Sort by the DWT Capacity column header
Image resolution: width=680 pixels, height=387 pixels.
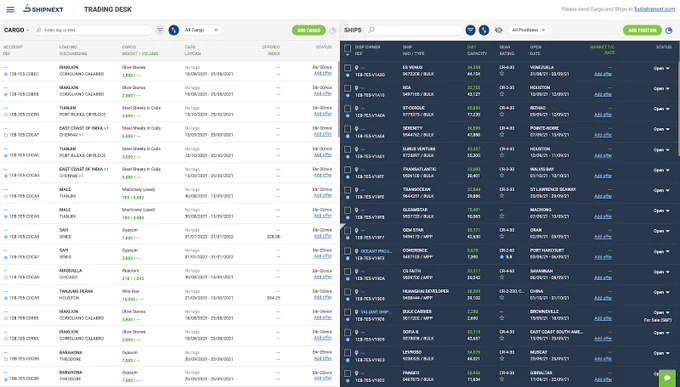coord(477,50)
